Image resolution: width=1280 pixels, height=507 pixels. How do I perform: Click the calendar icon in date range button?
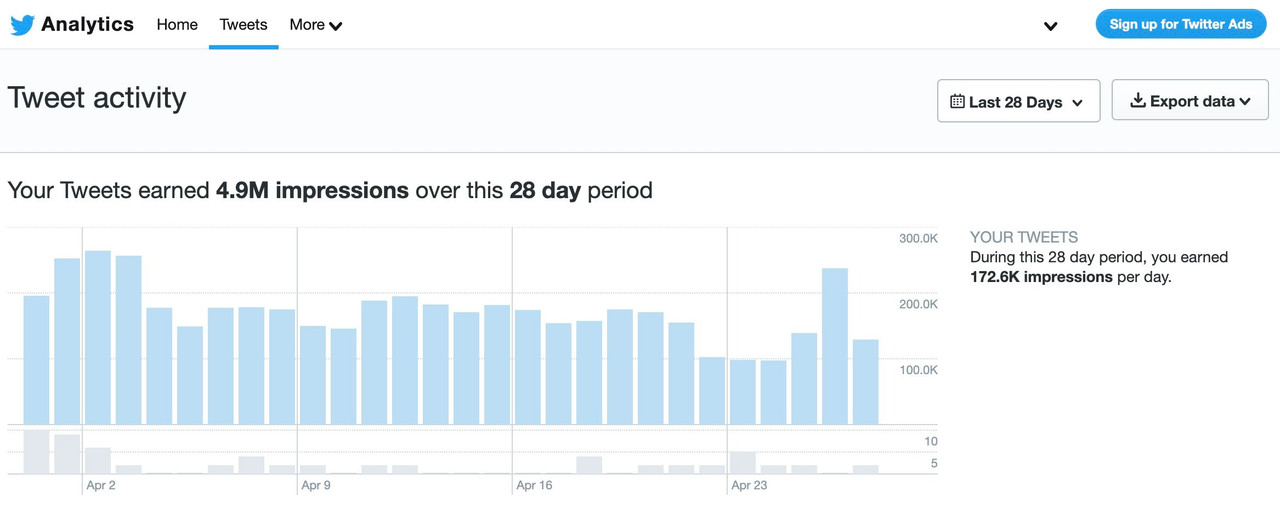(x=957, y=101)
